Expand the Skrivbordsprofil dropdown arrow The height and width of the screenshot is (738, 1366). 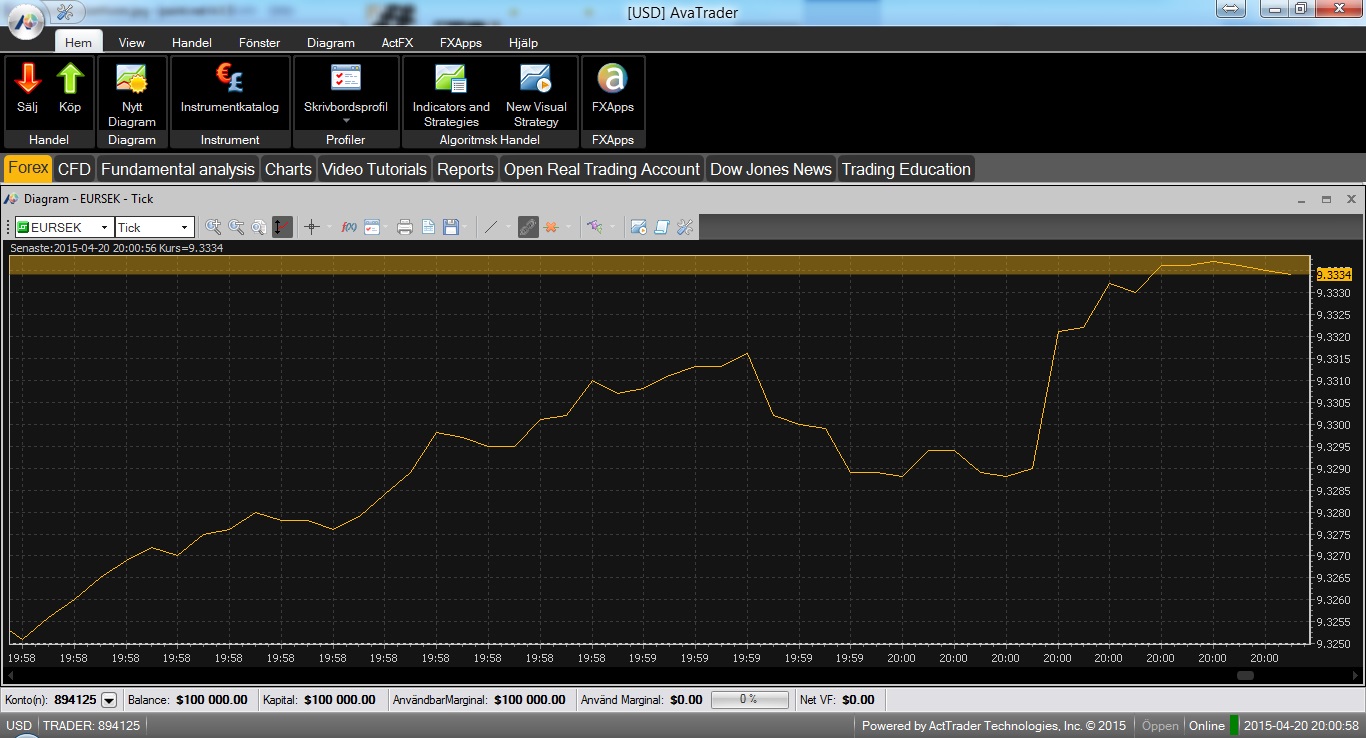point(345,121)
